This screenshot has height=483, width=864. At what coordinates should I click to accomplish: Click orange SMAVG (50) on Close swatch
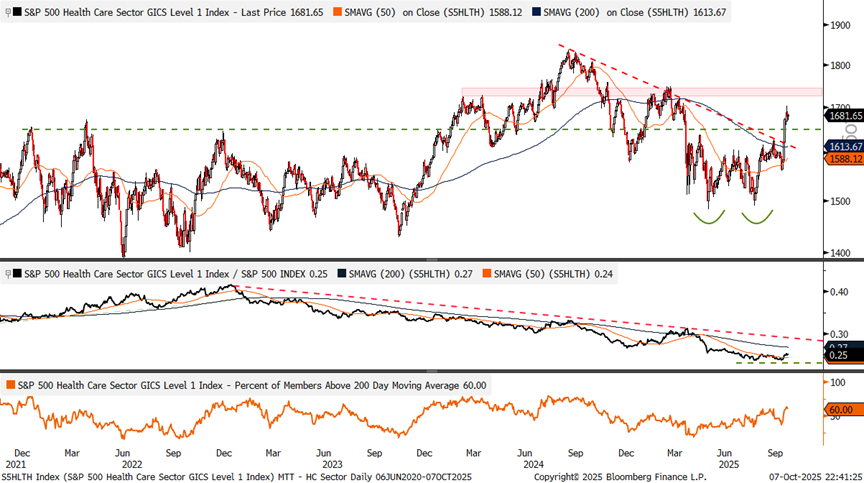click(337, 12)
